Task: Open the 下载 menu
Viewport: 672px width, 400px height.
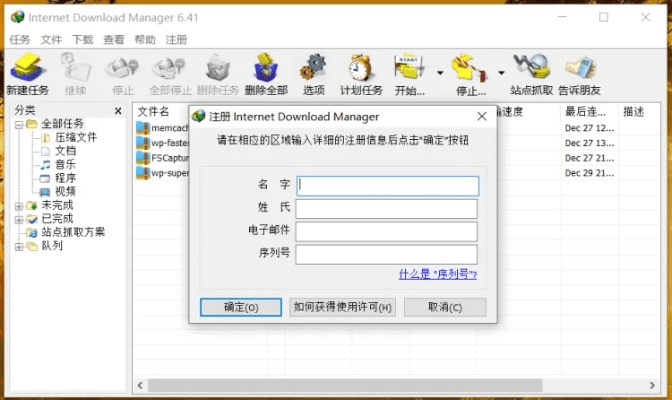Action: pos(82,40)
